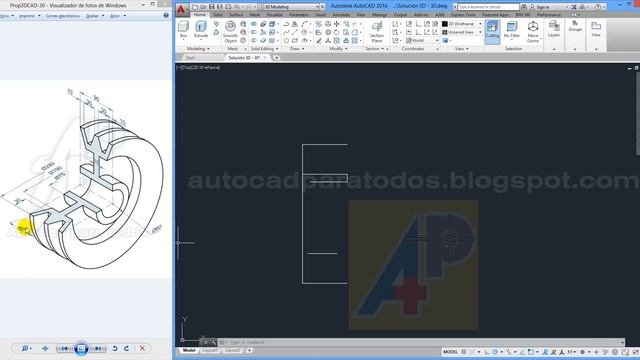Click the help question mark in photo viewer

pos(166,16)
